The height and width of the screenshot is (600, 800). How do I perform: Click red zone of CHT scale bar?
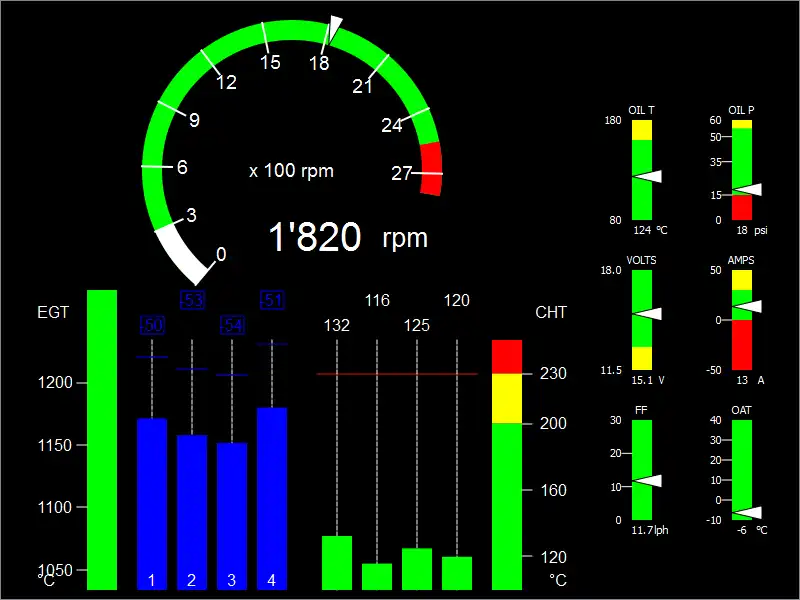pos(507,357)
